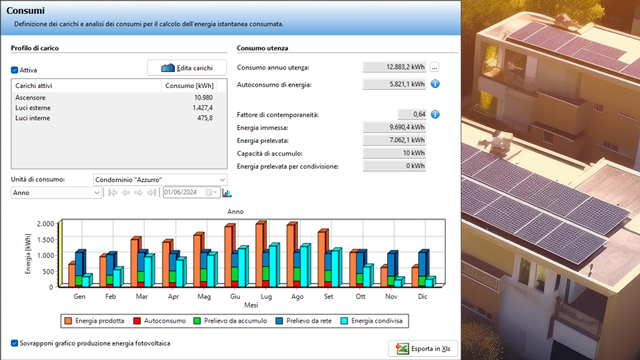Jump to the last period arrow
The height and width of the screenshot is (360, 640).
tap(152, 193)
